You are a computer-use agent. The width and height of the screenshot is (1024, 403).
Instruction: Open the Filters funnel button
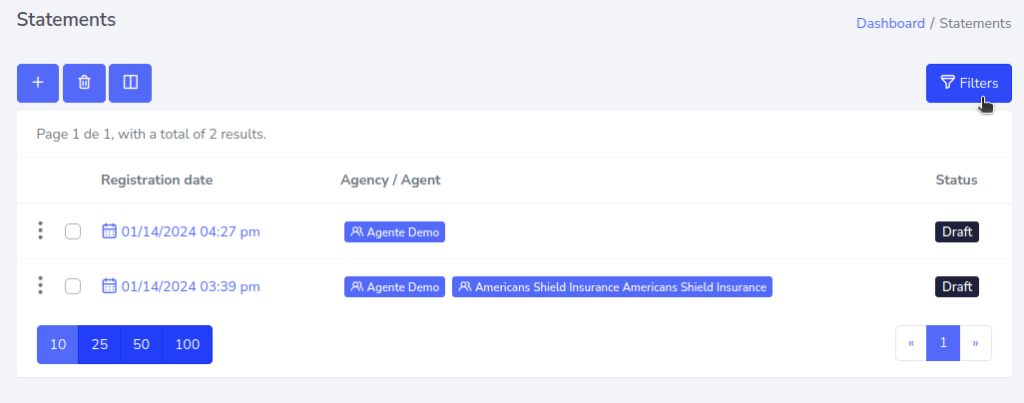(x=968, y=83)
